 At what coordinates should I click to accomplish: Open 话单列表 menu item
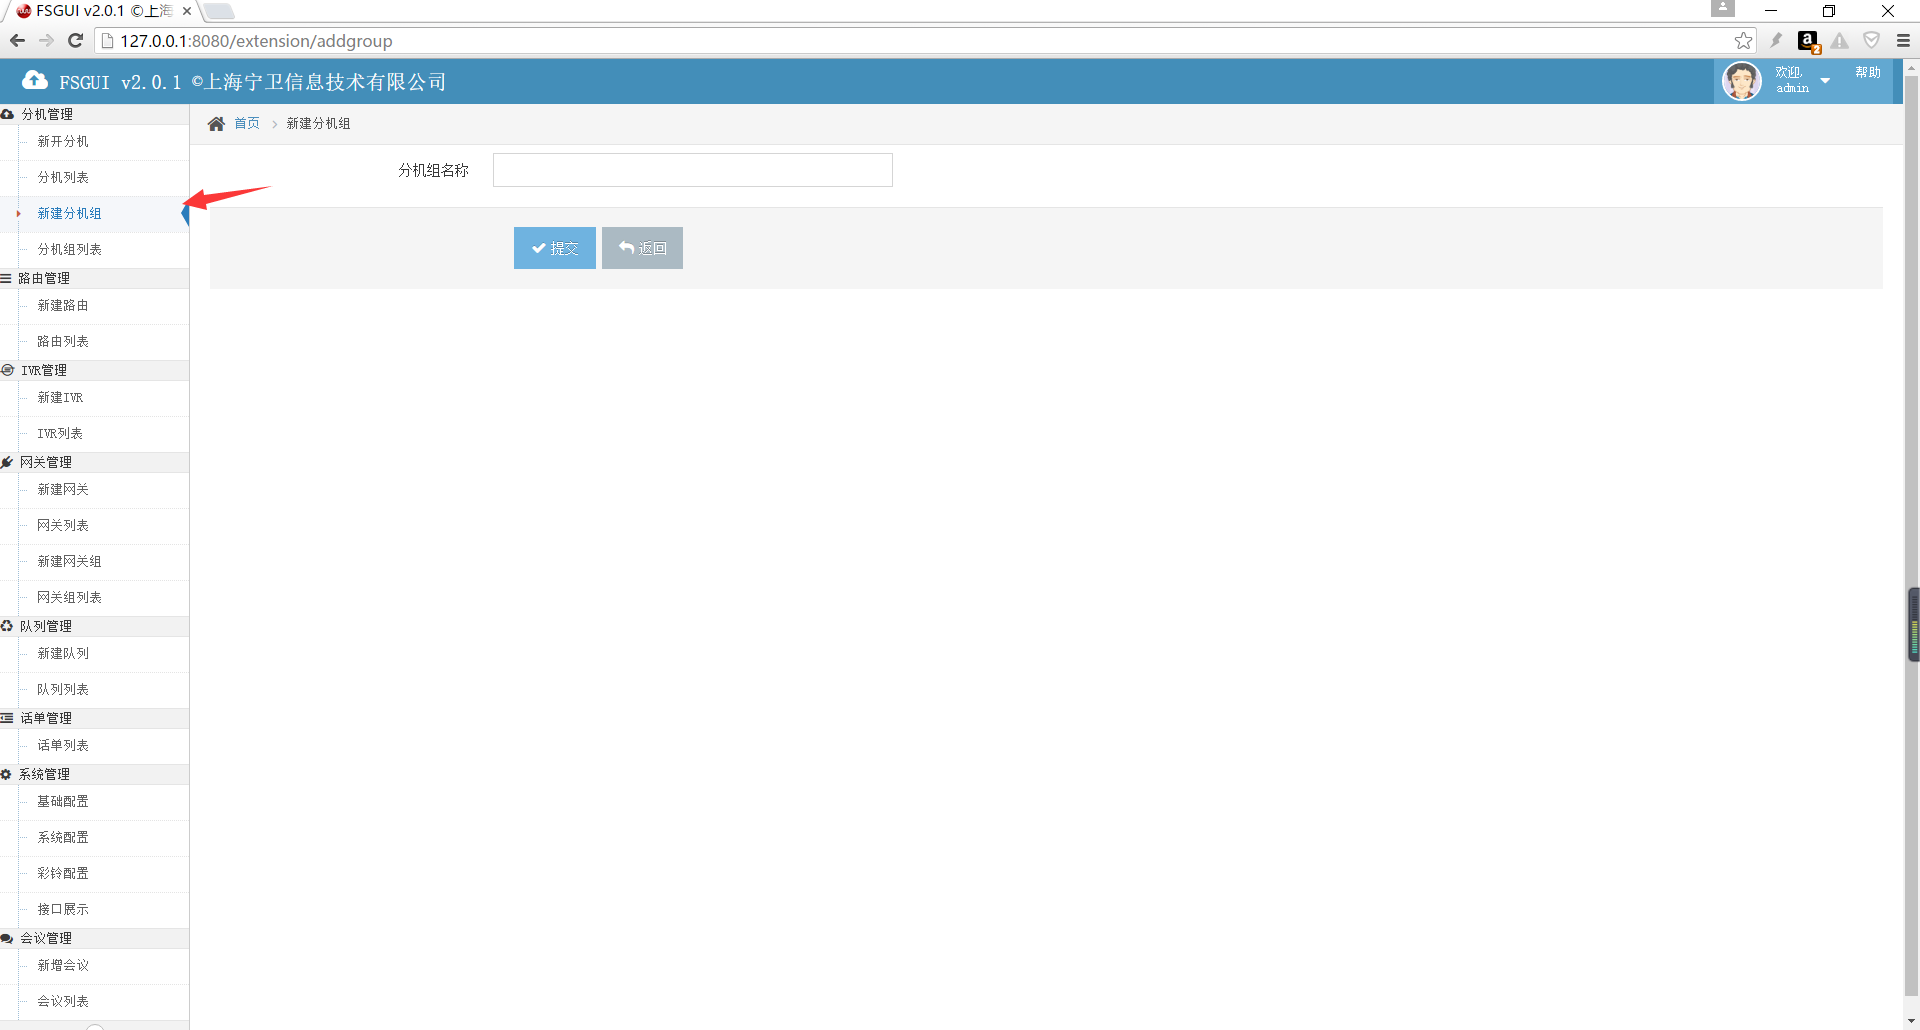point(63,745)
